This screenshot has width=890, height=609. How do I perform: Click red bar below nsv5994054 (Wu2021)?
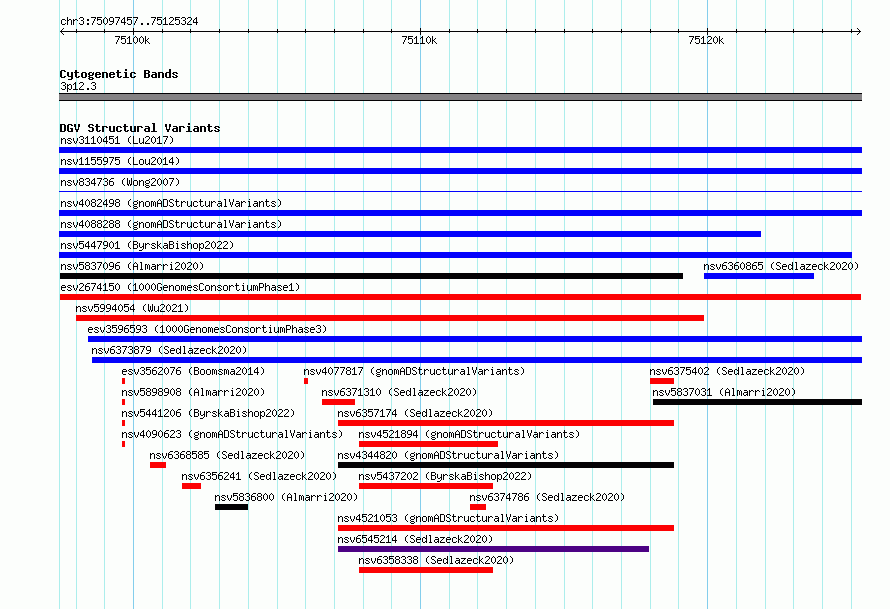tap(390, 318)
